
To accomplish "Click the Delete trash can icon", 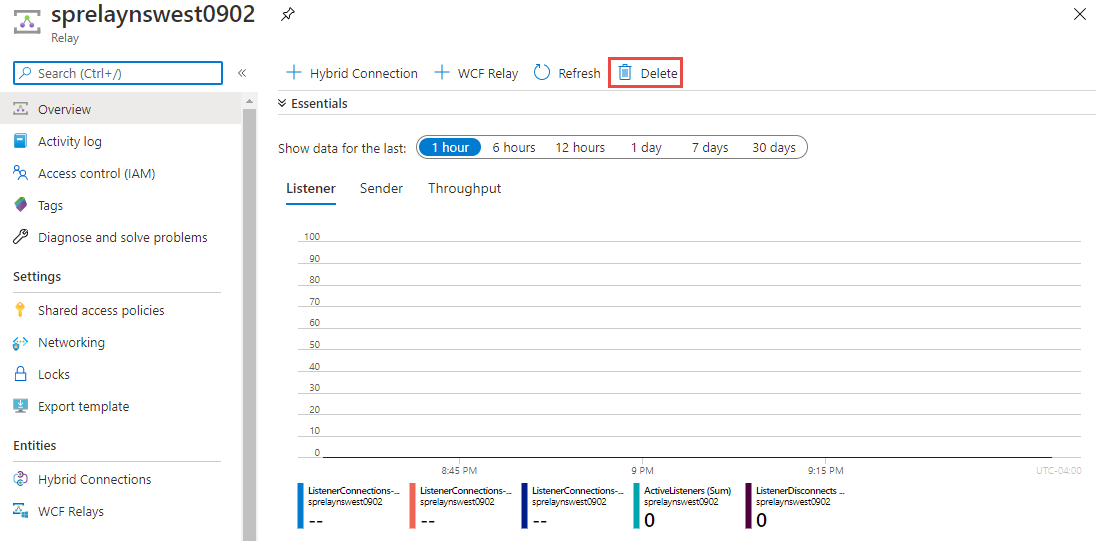I will [x=625, y=72].
